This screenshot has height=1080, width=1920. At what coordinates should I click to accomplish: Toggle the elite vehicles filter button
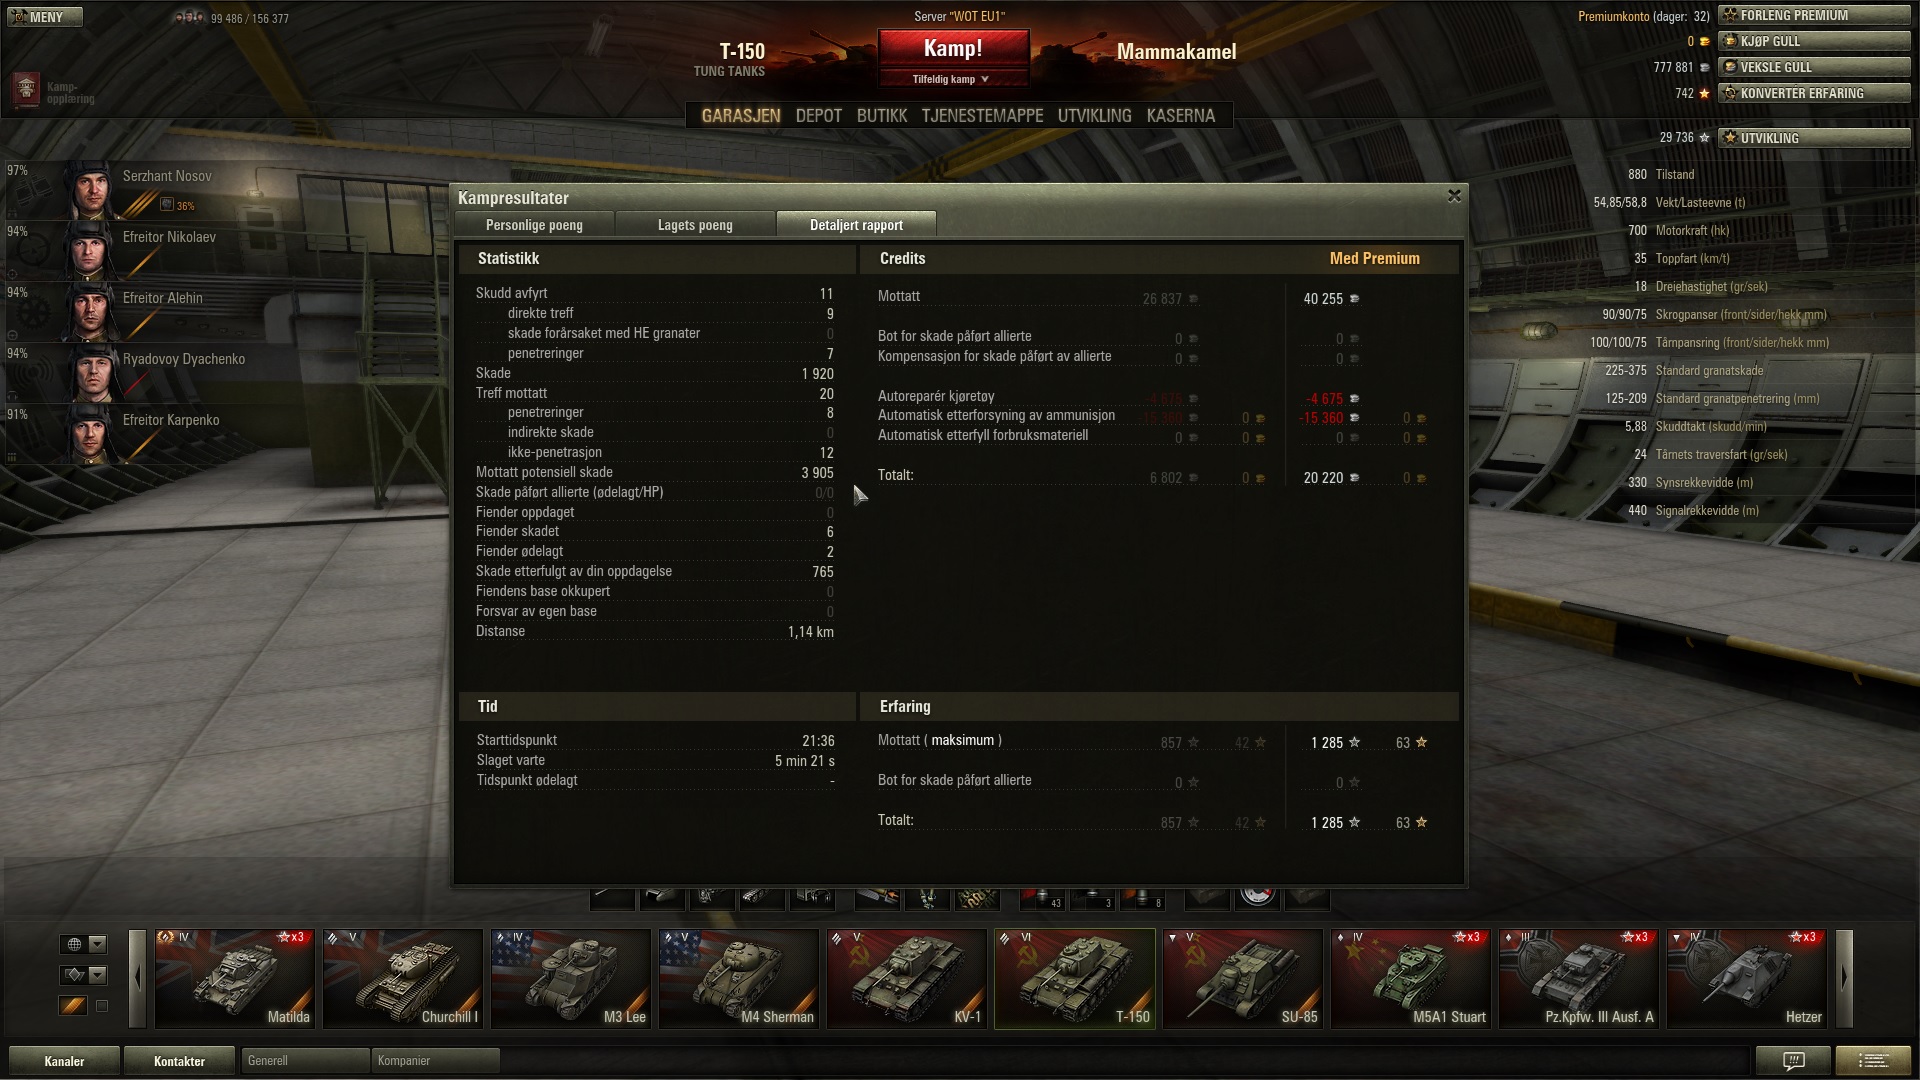pyautogui.click(x=73, y=1006)
